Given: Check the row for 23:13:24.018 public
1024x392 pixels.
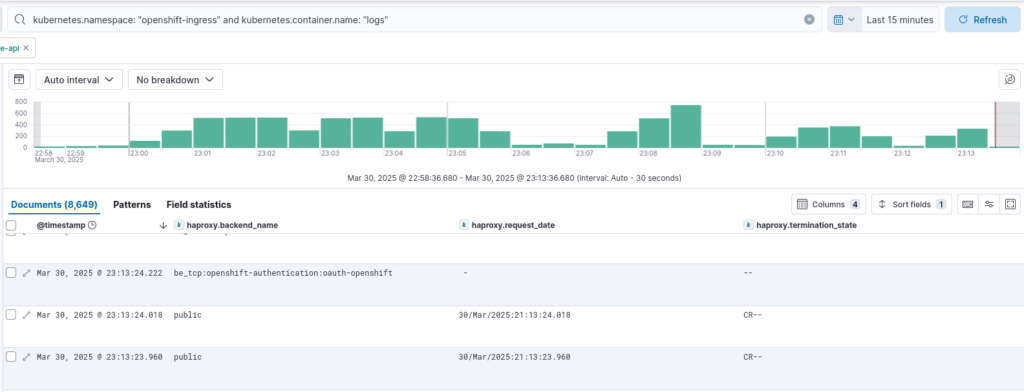Looking at the screenshot, I should point(11,315).
